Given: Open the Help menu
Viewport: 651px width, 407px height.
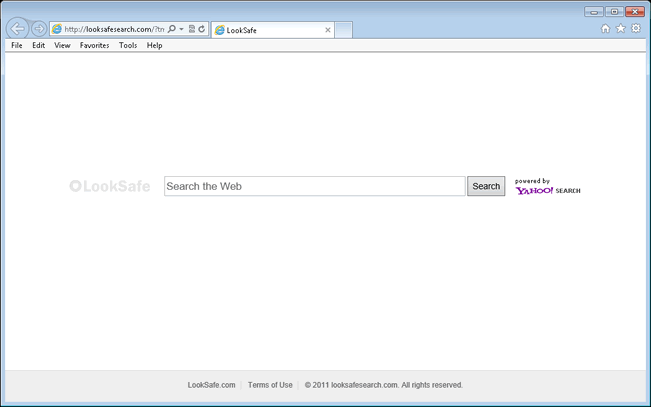Looking at the screenshot, I should (154, 45).
